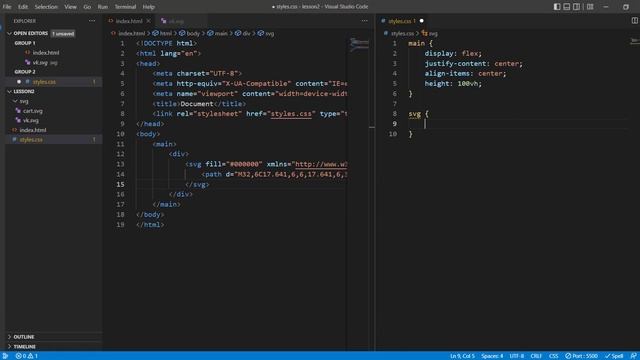Open the File menu
640x360 pixels.
7,7
